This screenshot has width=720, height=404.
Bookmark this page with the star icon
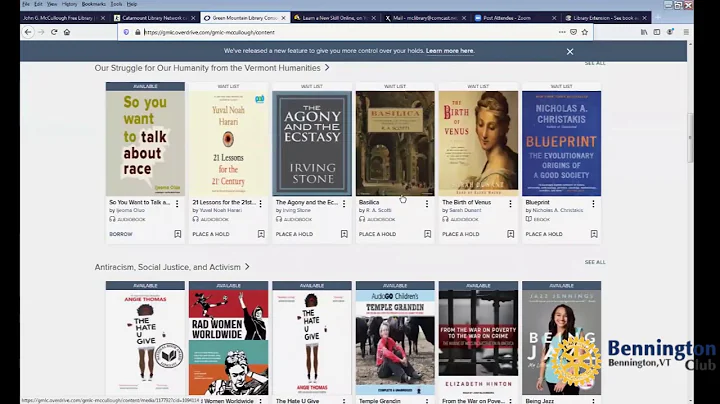[585, 32]
